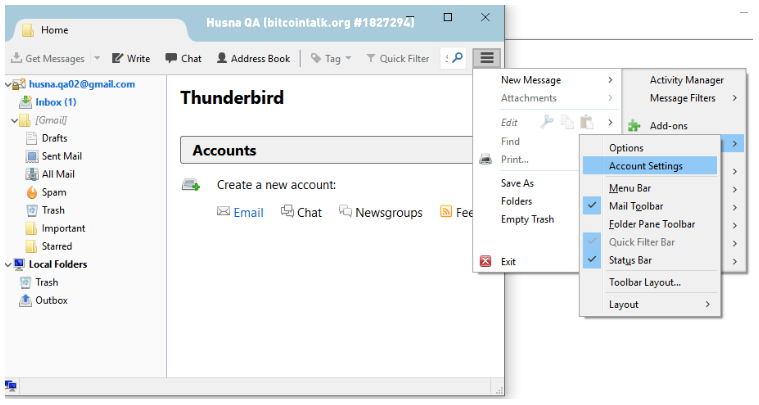Click the green Add-ons puzzle icon
The width and height of the screenshot is (759, 405).
click(x=634, y=126)
